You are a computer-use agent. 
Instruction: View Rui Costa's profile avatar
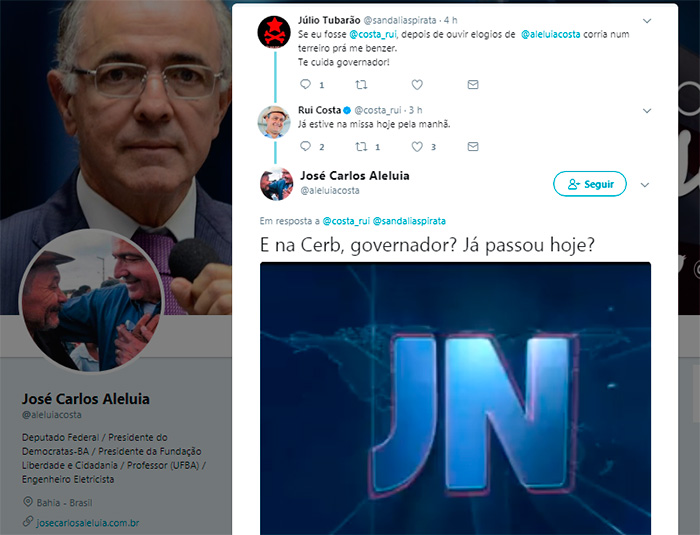coord(274,122)
